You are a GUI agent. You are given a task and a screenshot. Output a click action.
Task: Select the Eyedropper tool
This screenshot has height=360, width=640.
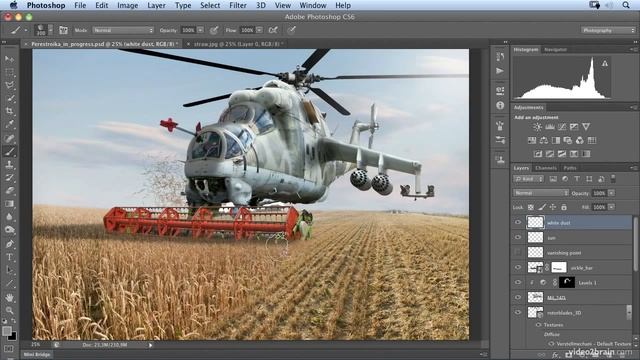[9, 124]
